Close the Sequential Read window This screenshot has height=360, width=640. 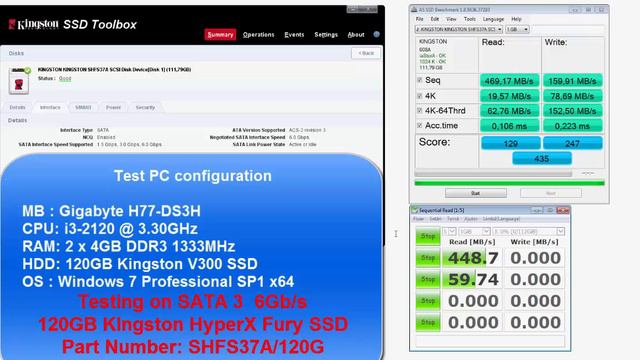(563, 210)
